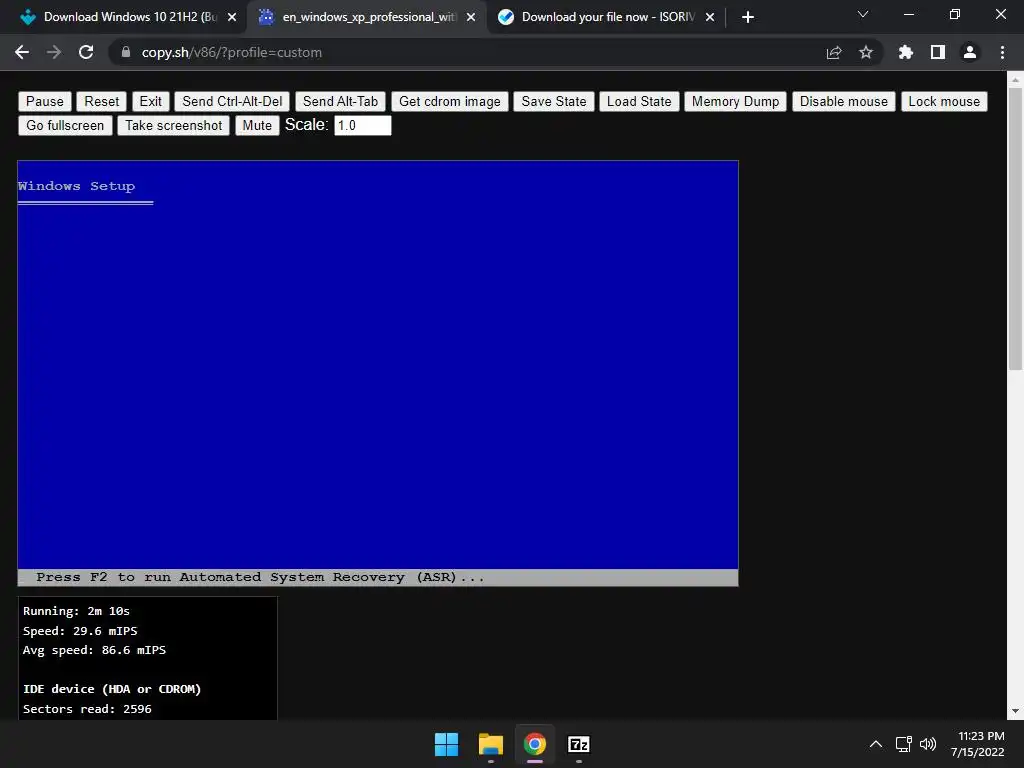Screen dimensions: 1024x768
Task: Click Lock mouse
Action: point(944,101)
